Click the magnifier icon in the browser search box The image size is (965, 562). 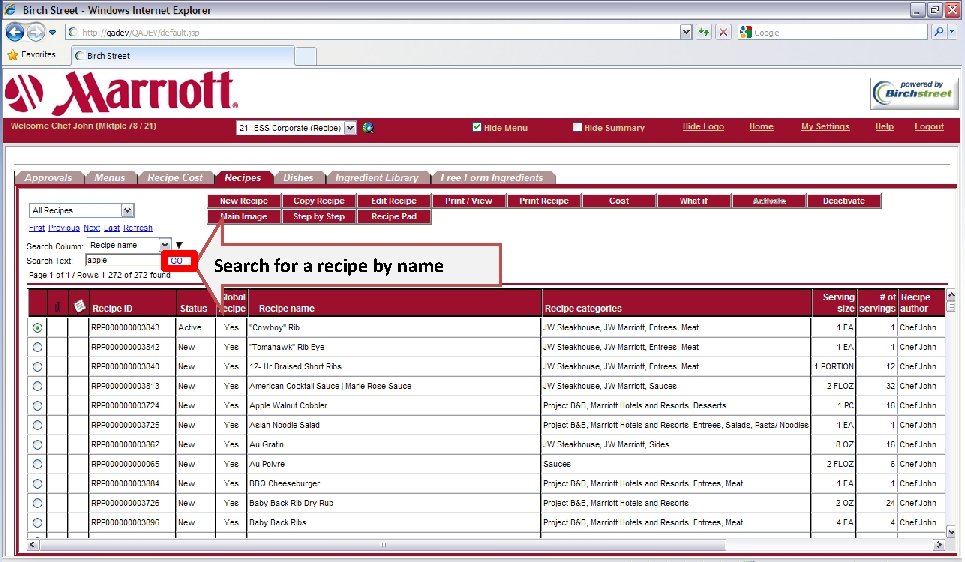click(938, 32)
